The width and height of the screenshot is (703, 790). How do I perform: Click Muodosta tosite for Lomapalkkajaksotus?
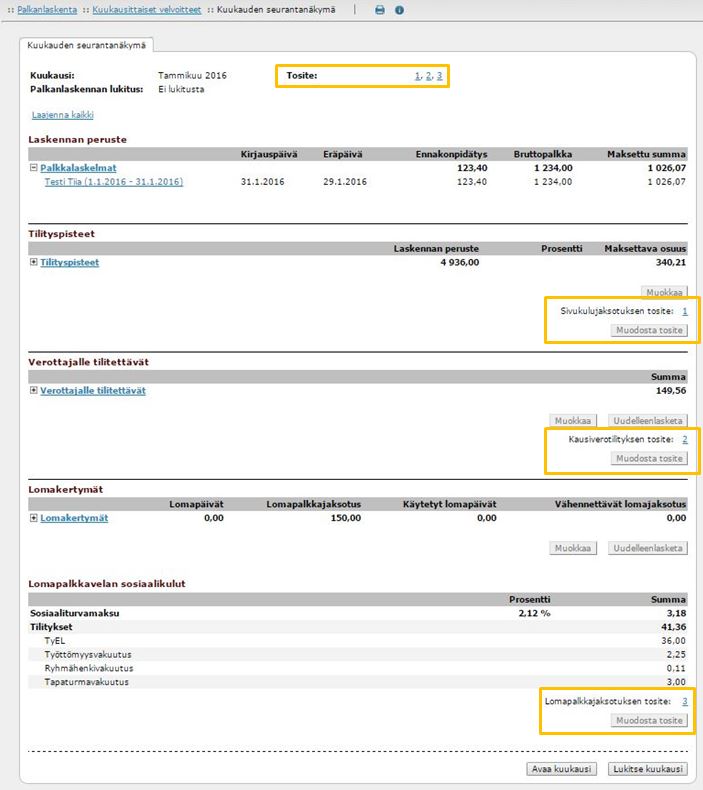pyautogui.click(x=649, y=720)
